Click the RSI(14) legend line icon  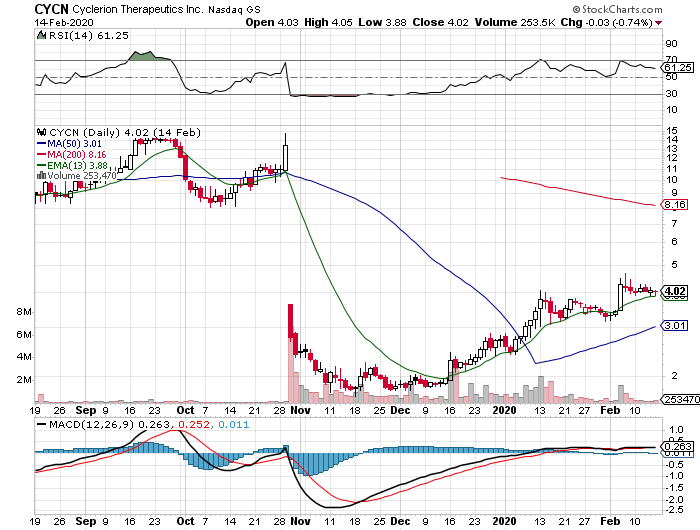point(39,34)
